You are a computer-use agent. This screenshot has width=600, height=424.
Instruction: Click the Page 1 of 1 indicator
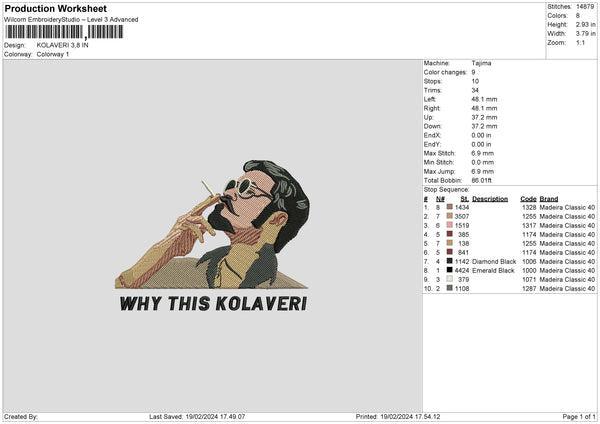[579, 416]
